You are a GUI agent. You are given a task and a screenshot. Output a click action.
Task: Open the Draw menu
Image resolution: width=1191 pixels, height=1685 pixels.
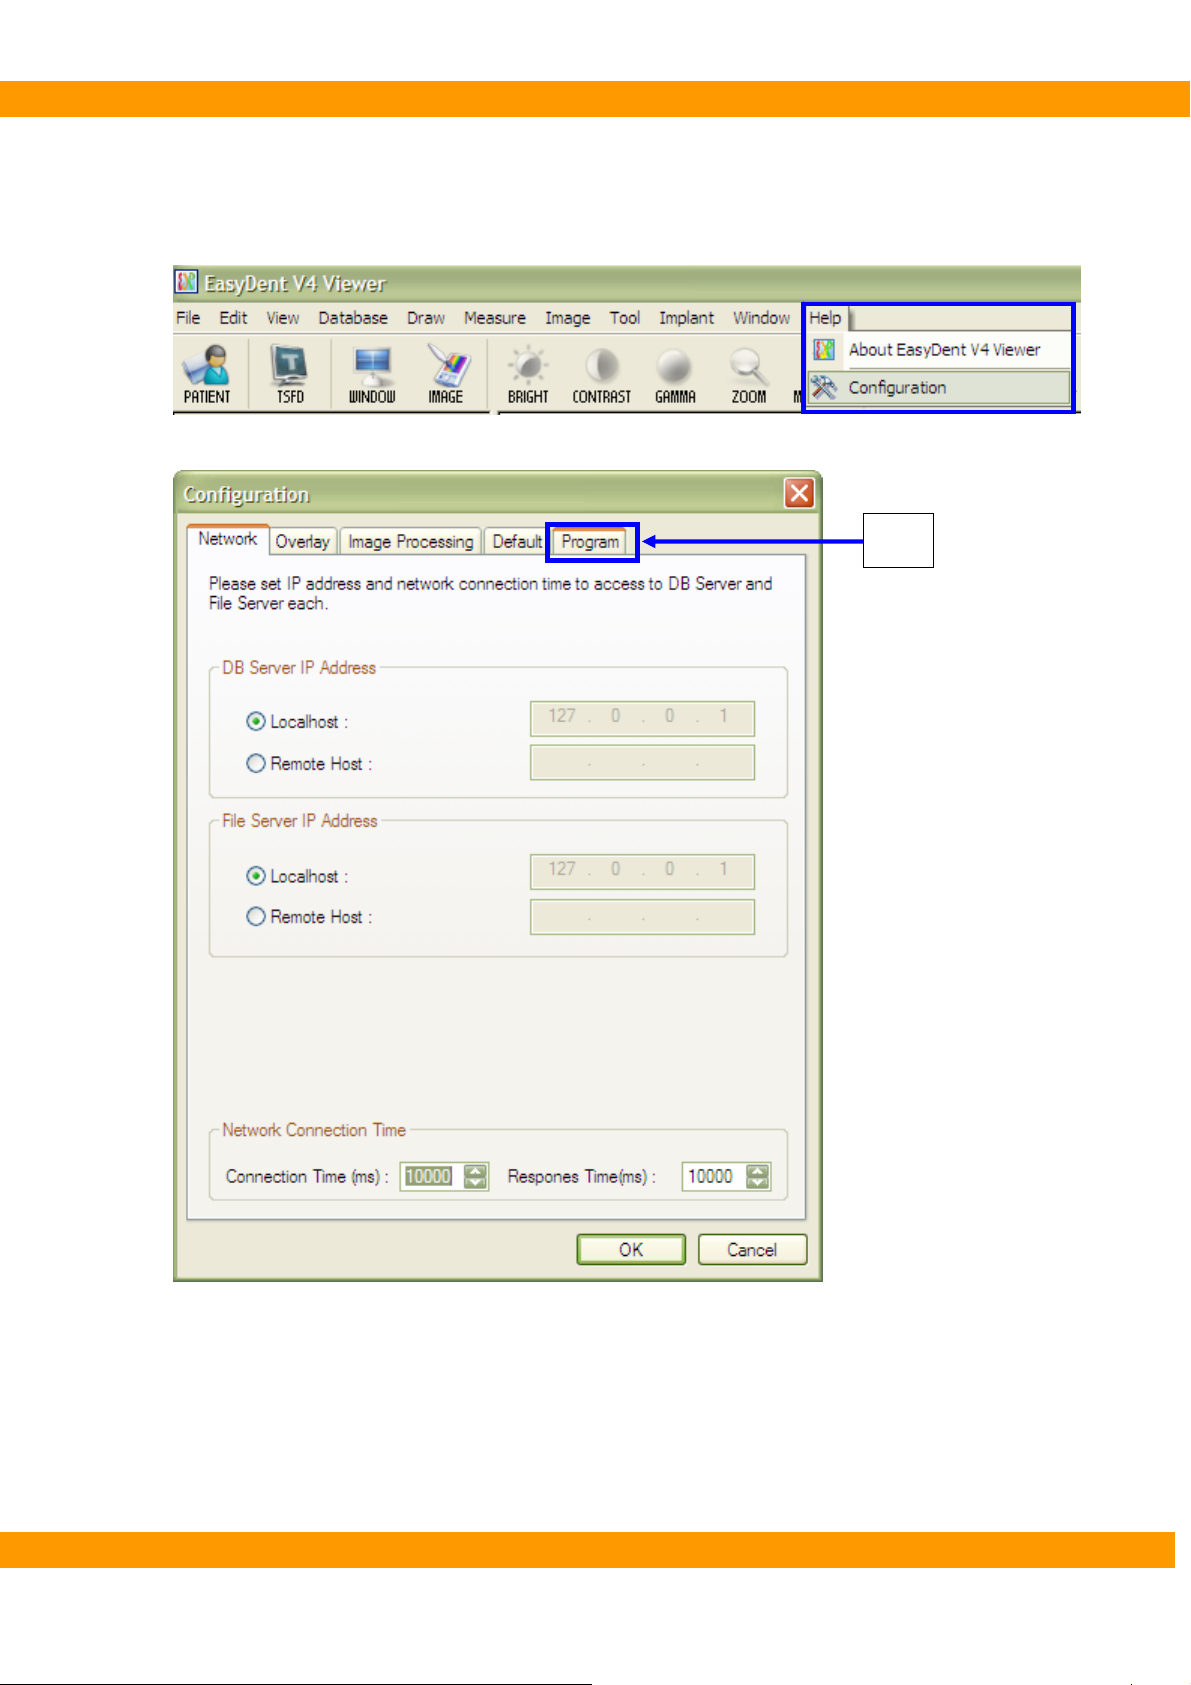(426, 318)
